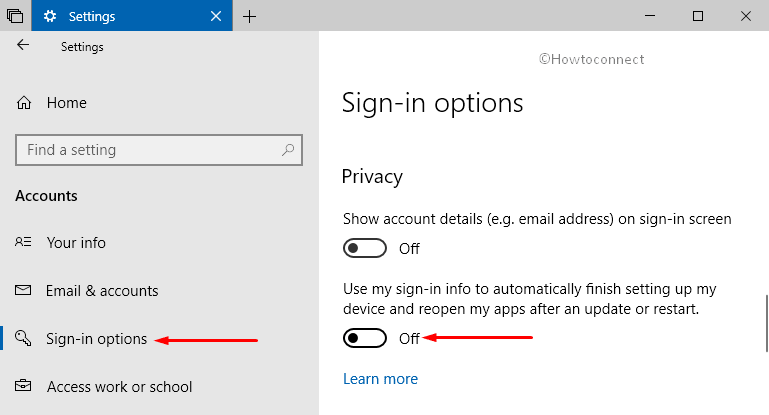
Task: Select the Settings tab title
Action: click(92, 16)
